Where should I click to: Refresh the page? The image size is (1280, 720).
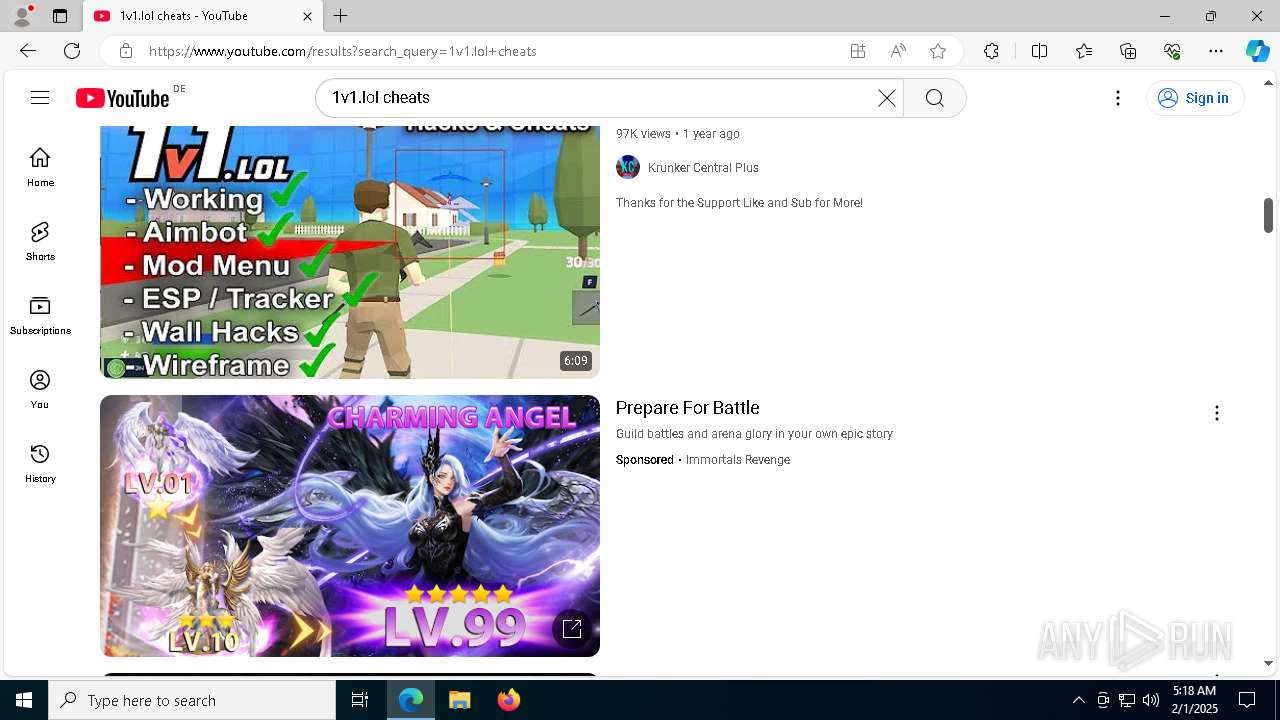tap(72, 51)
